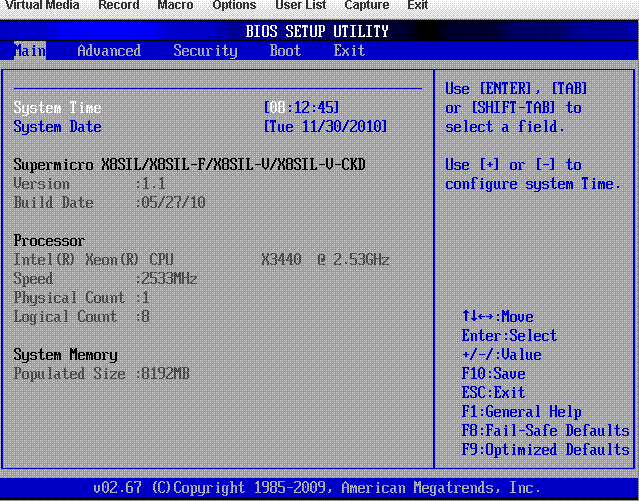639x501 pixels.
Task: Click the Processor heading
Action: coord(49,241)
